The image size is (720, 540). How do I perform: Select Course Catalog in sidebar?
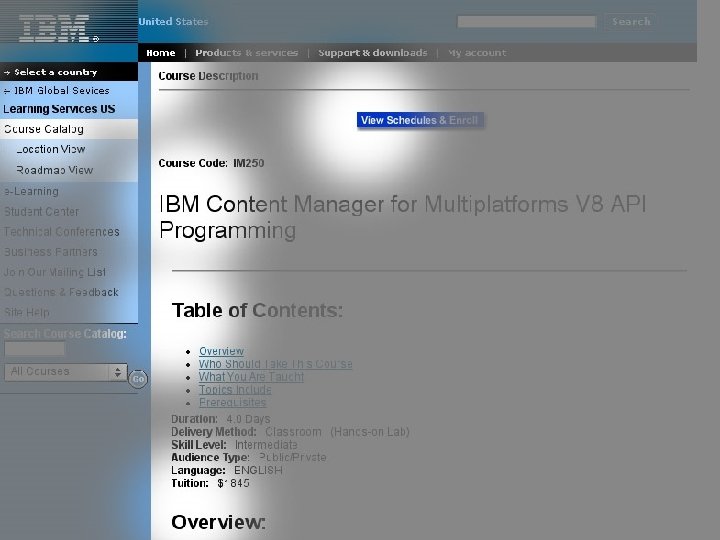(44, 129)
